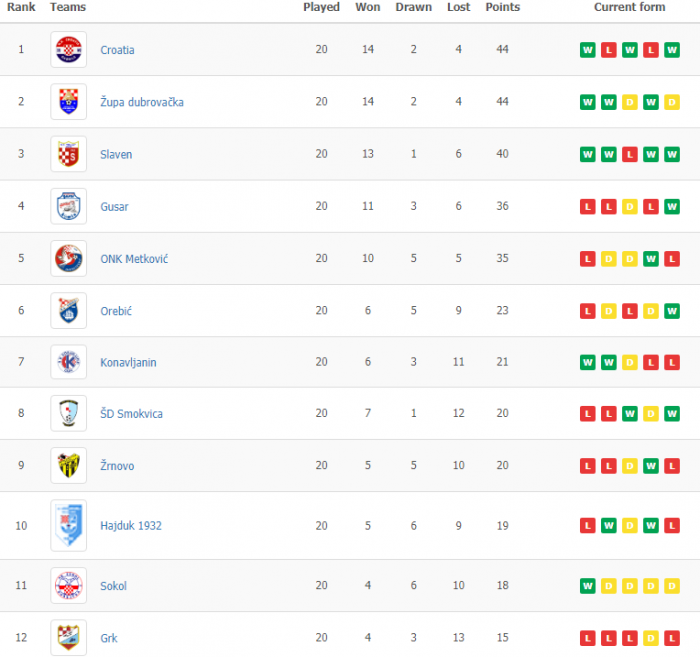Click the Grk team logo
This screenshot has width=700, height=657.
point(68,637)
